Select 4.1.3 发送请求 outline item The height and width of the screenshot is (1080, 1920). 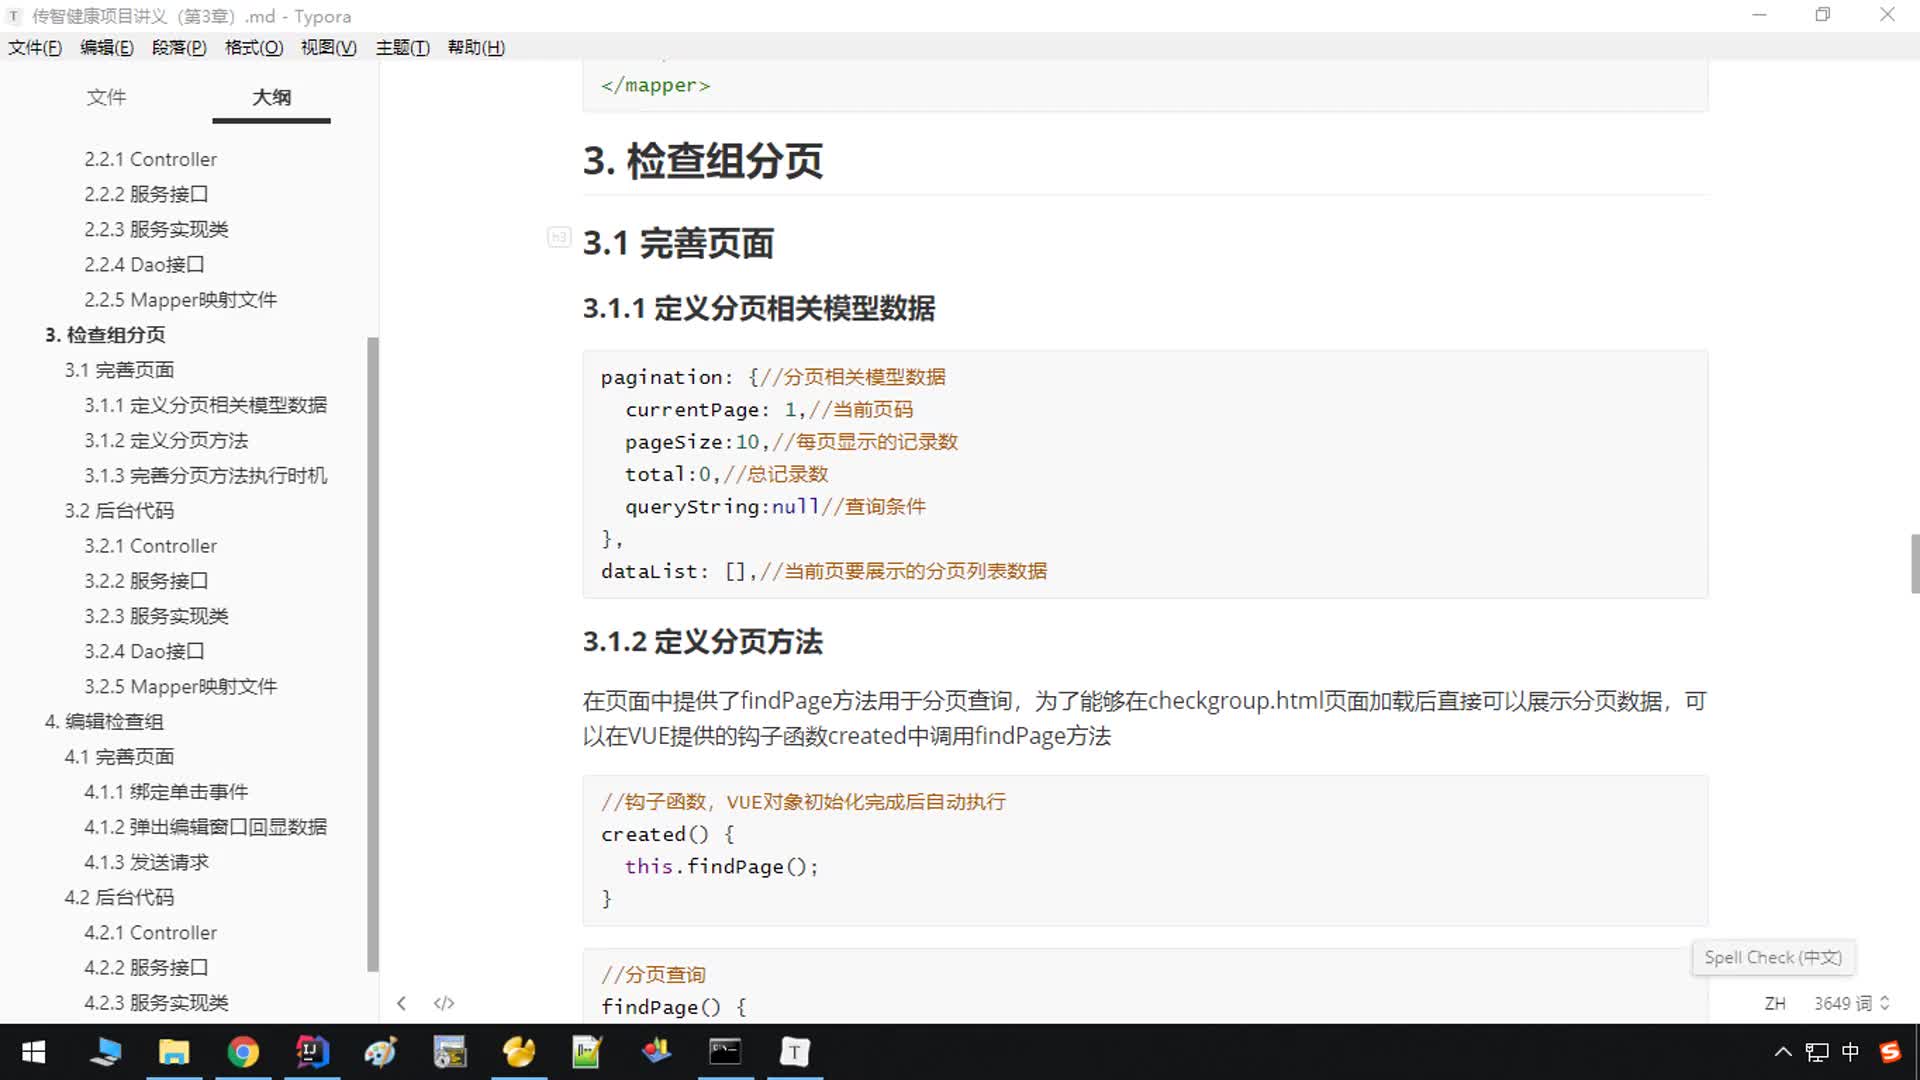tap(146, 862)
